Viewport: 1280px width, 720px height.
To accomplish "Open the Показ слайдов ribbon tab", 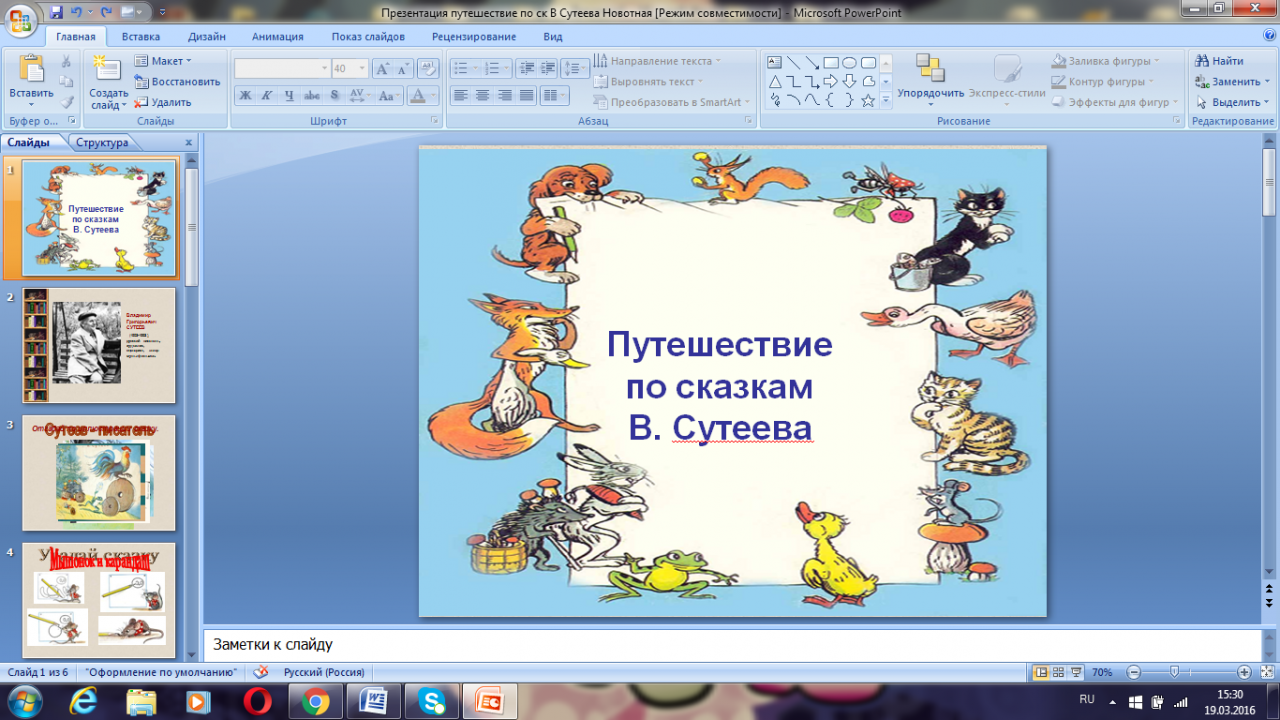I will [367, 37].
